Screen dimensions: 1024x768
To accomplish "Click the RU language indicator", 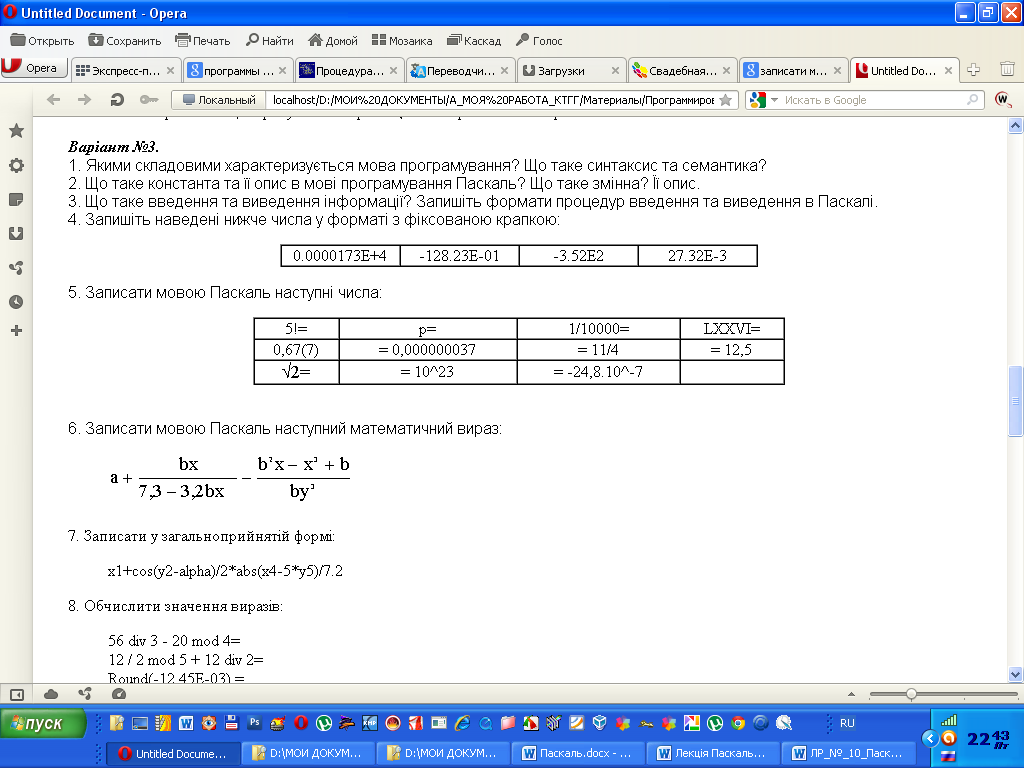I will (847, 723).
